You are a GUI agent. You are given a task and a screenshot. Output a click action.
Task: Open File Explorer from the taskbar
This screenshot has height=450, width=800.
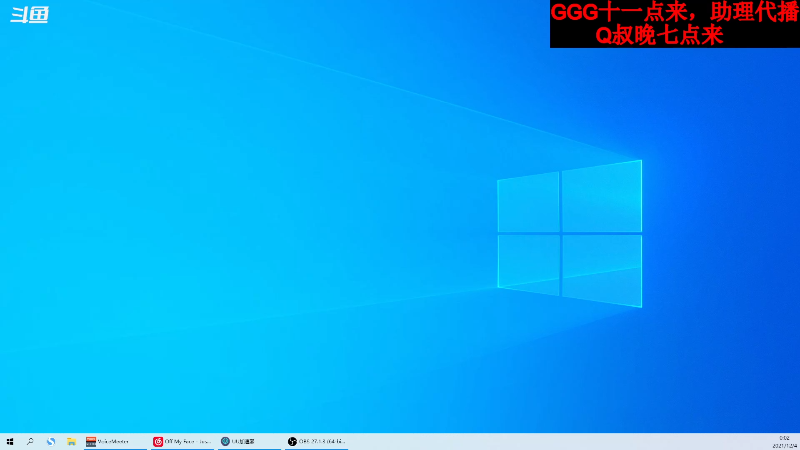click(x=71, y=441)
